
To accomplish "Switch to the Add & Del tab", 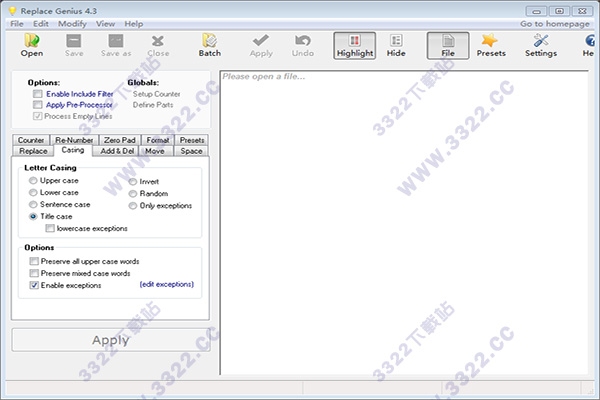I will (x=117, y=151).
